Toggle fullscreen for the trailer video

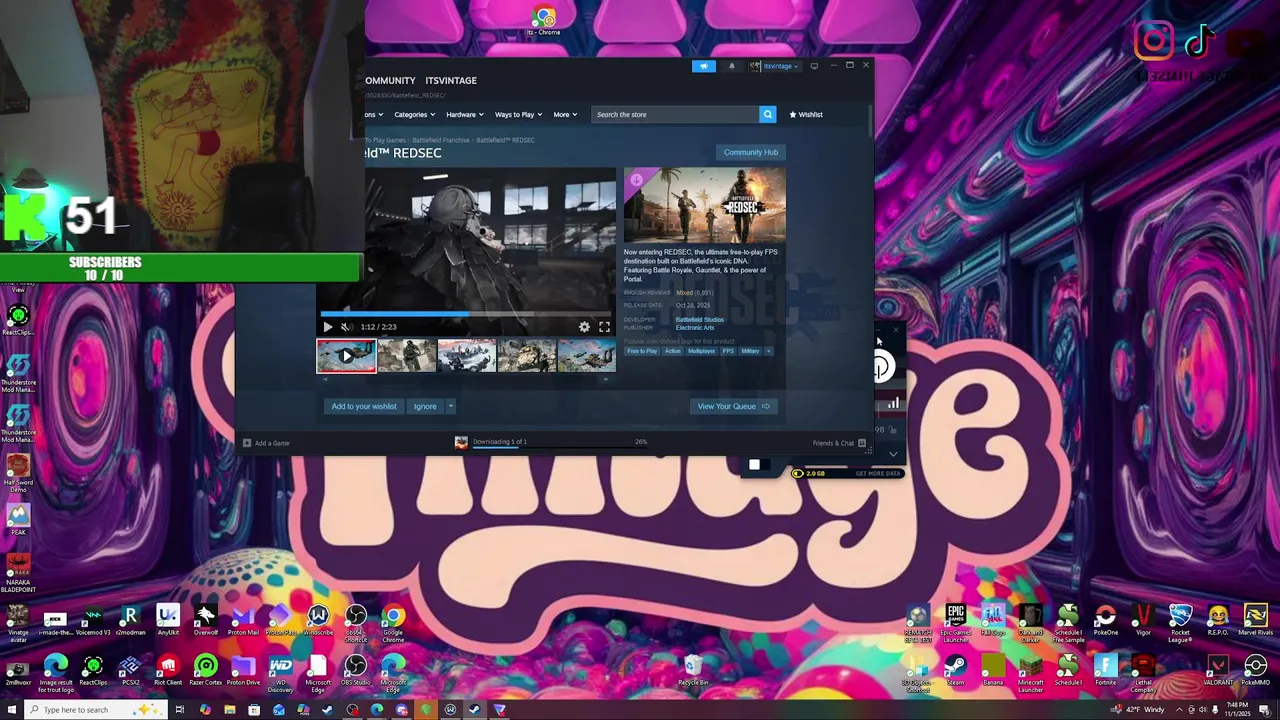coord(604,327)
